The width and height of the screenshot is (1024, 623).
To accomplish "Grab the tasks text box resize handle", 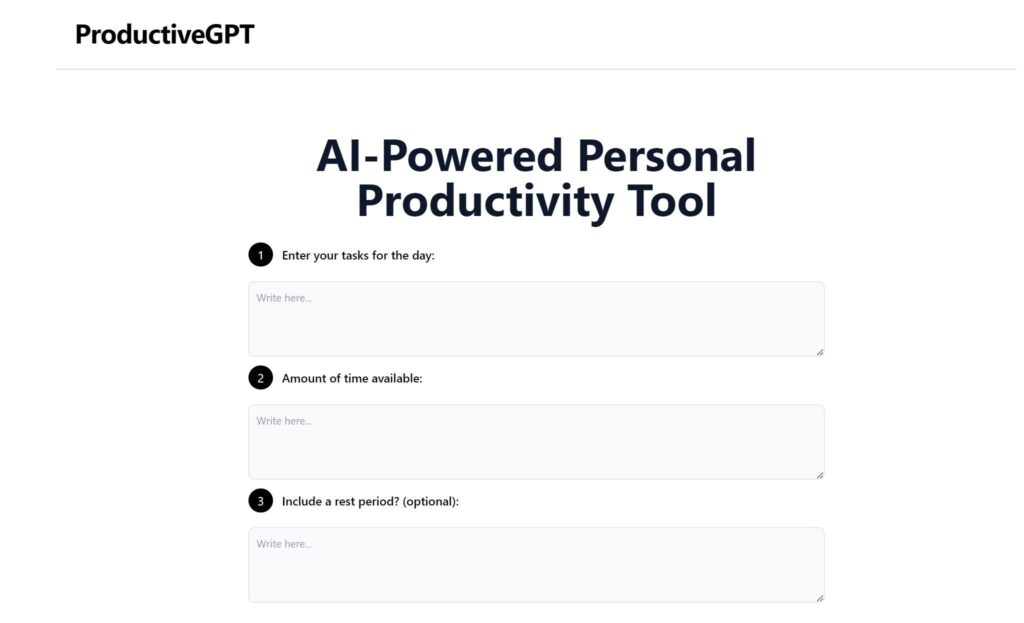I will coord(819,351).
